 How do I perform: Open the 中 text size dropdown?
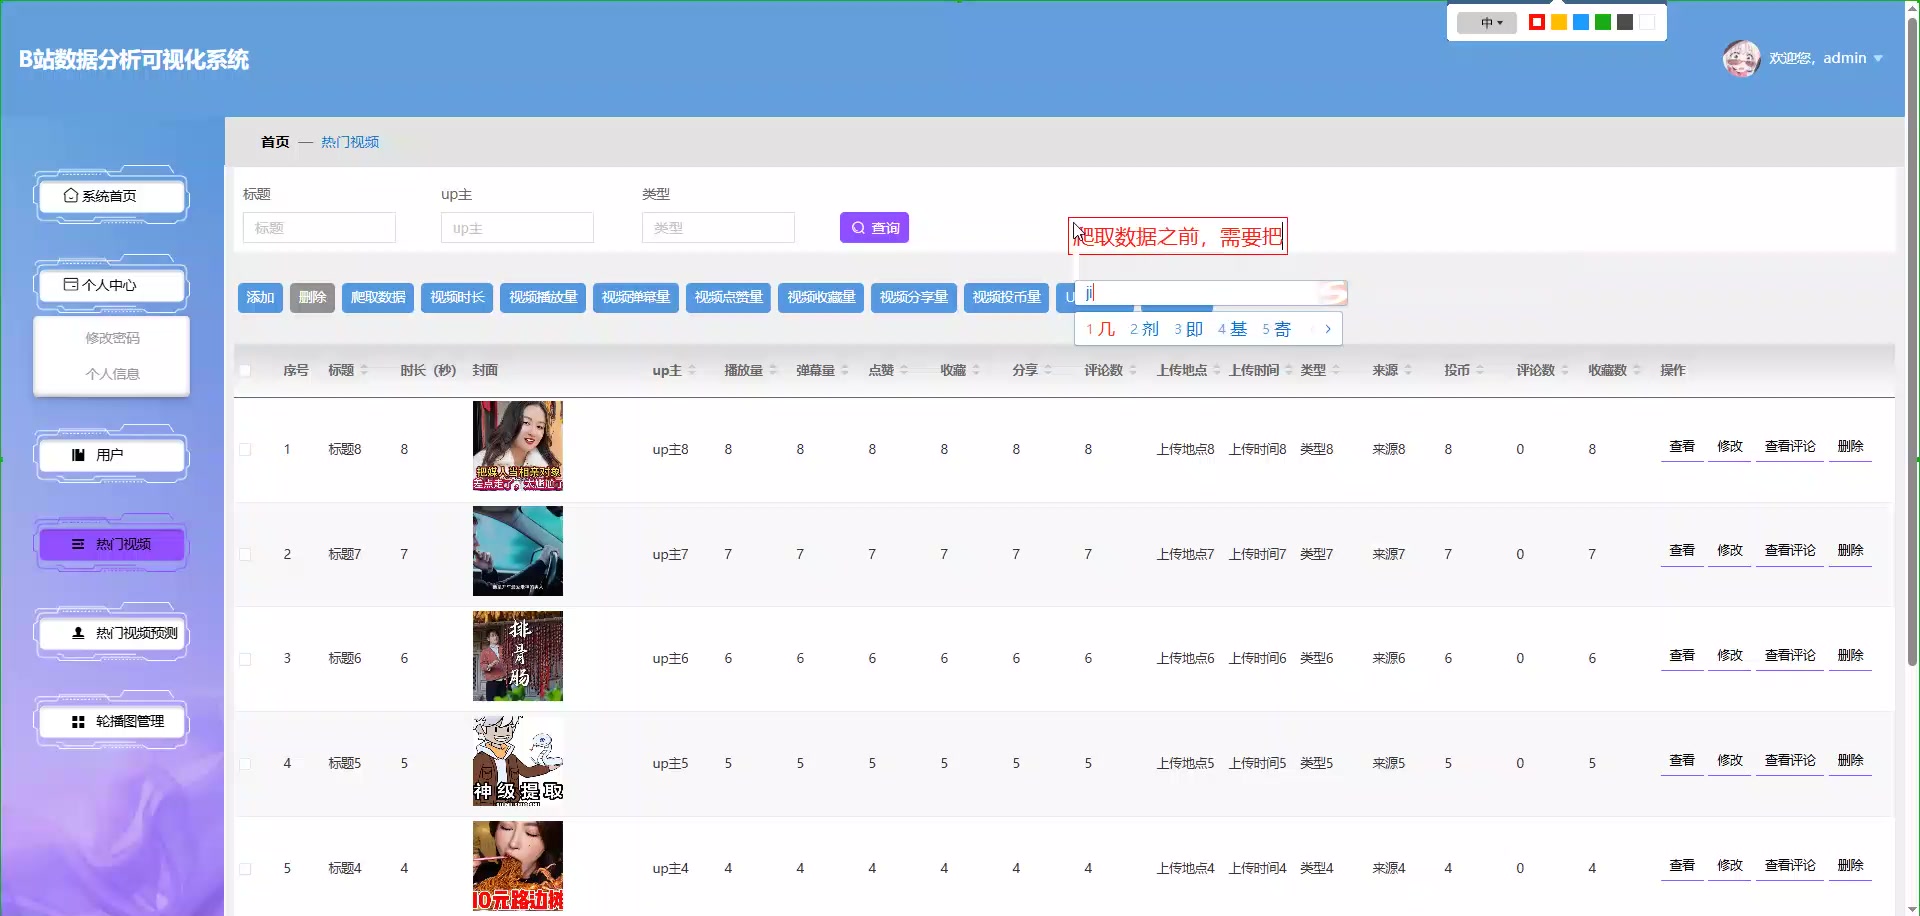[x=1487, y=22]
